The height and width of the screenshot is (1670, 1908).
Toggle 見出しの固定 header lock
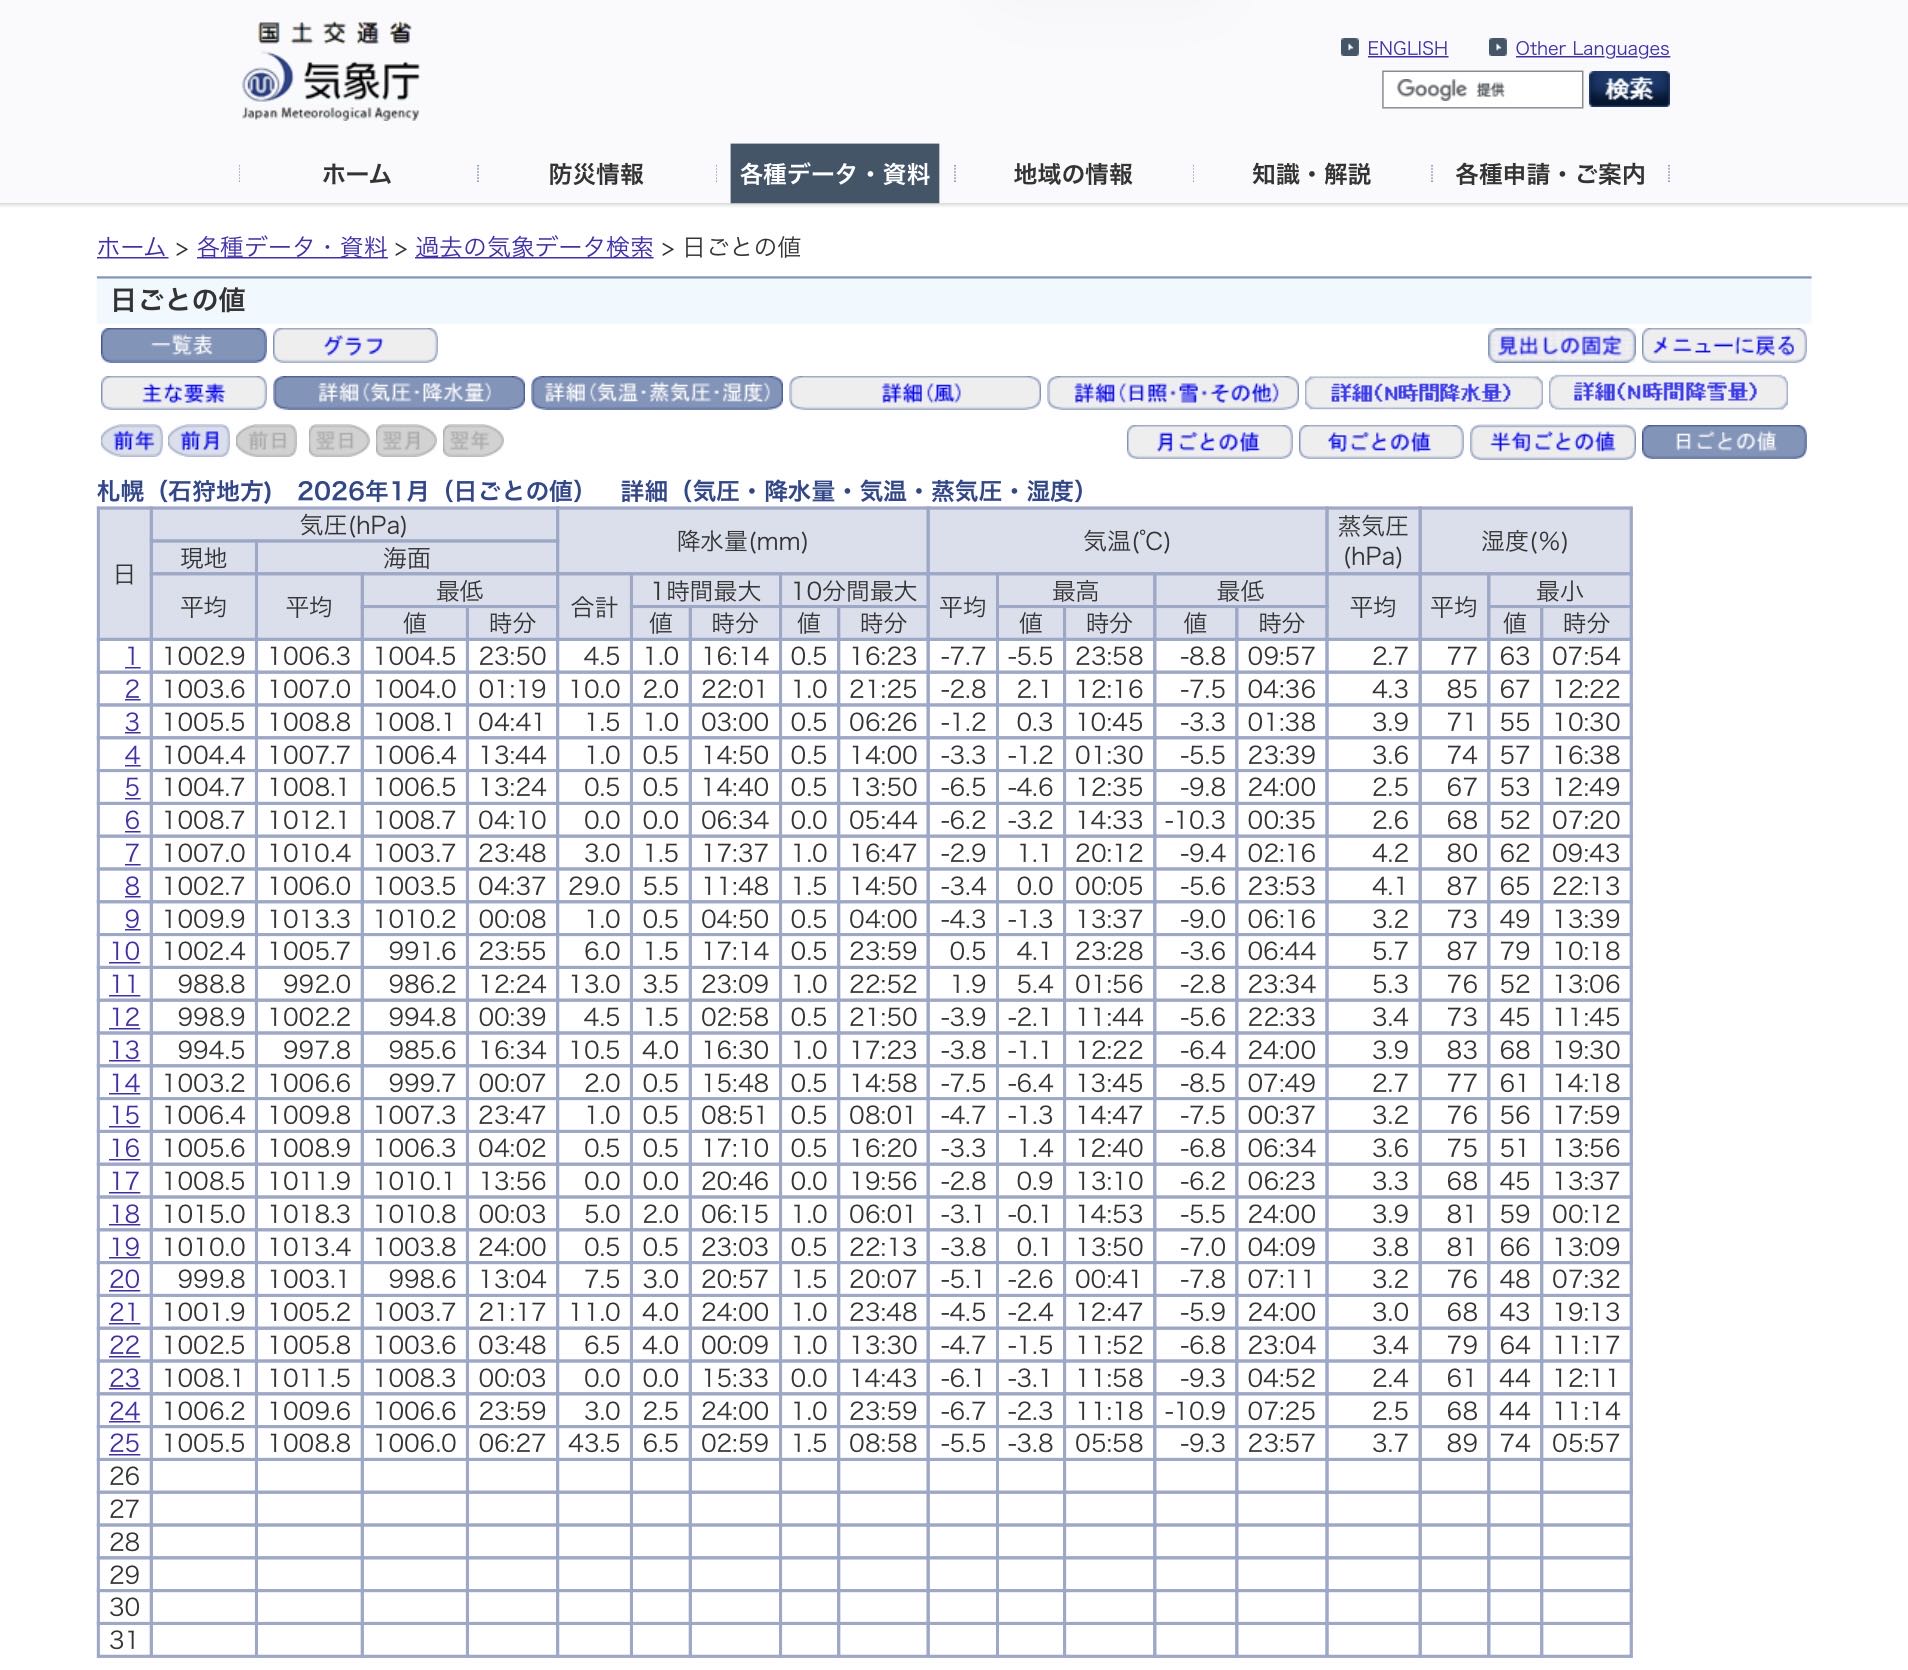tap(1560, 345)
